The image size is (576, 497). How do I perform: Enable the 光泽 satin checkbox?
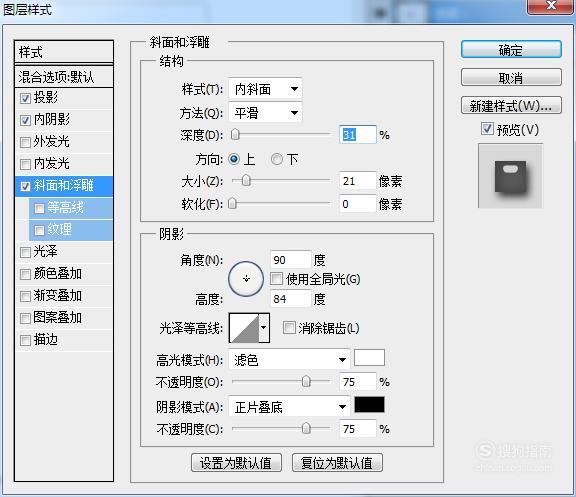click(25, 252)
